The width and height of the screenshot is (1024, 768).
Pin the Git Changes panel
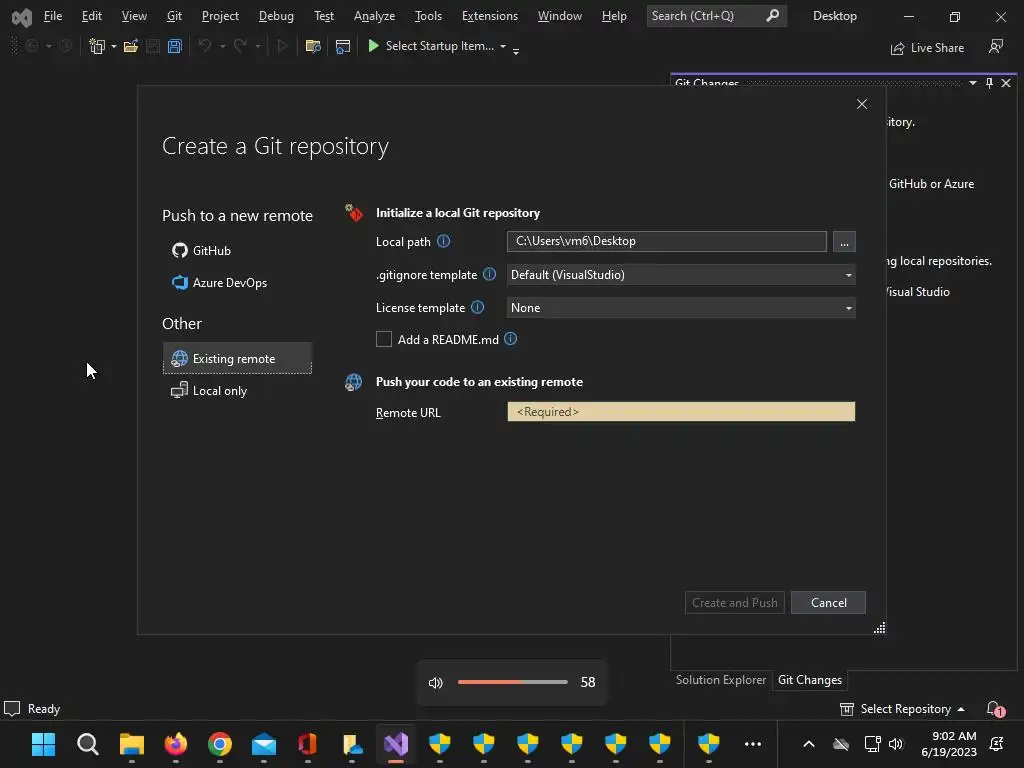989,83
